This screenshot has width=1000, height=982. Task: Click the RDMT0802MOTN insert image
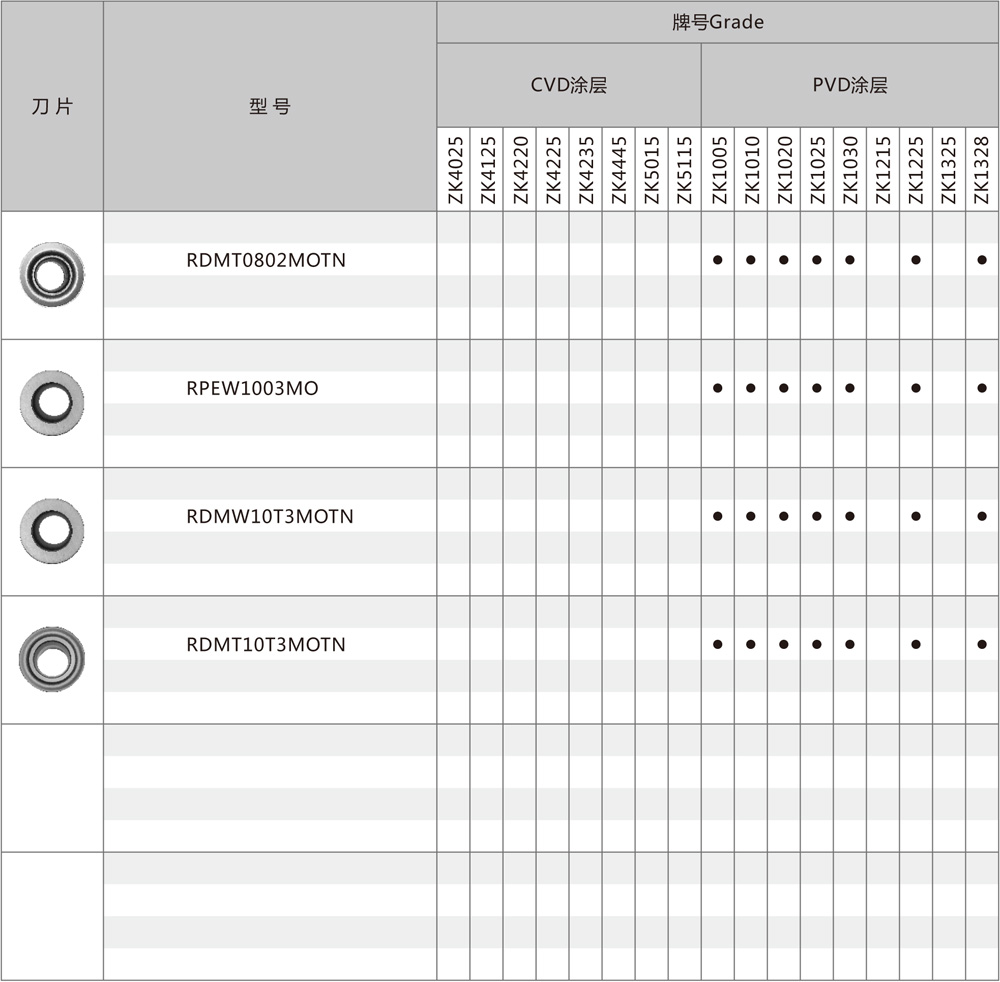click(52, 273)
